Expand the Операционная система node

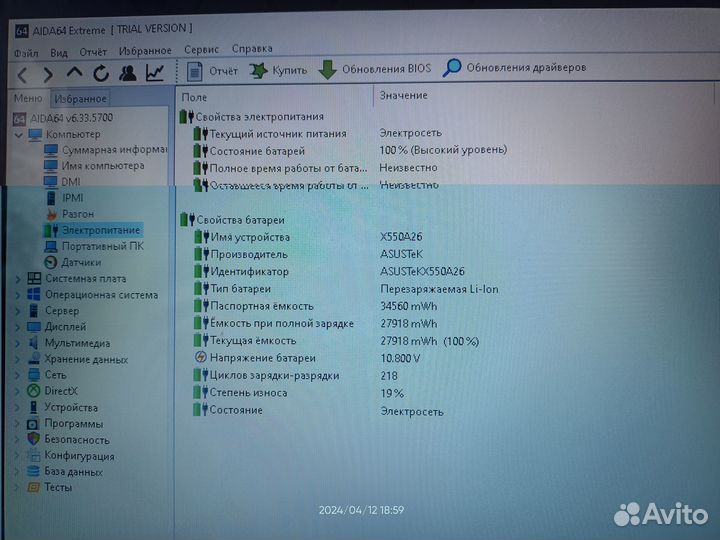click(x=18, y=295)
